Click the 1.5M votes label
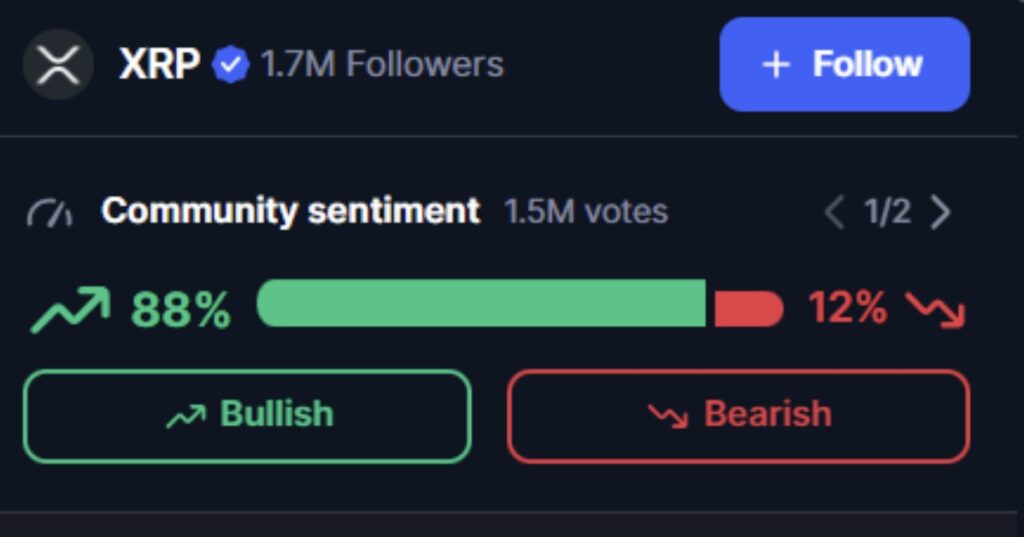Screen dimensions: 1024x537 586,212
